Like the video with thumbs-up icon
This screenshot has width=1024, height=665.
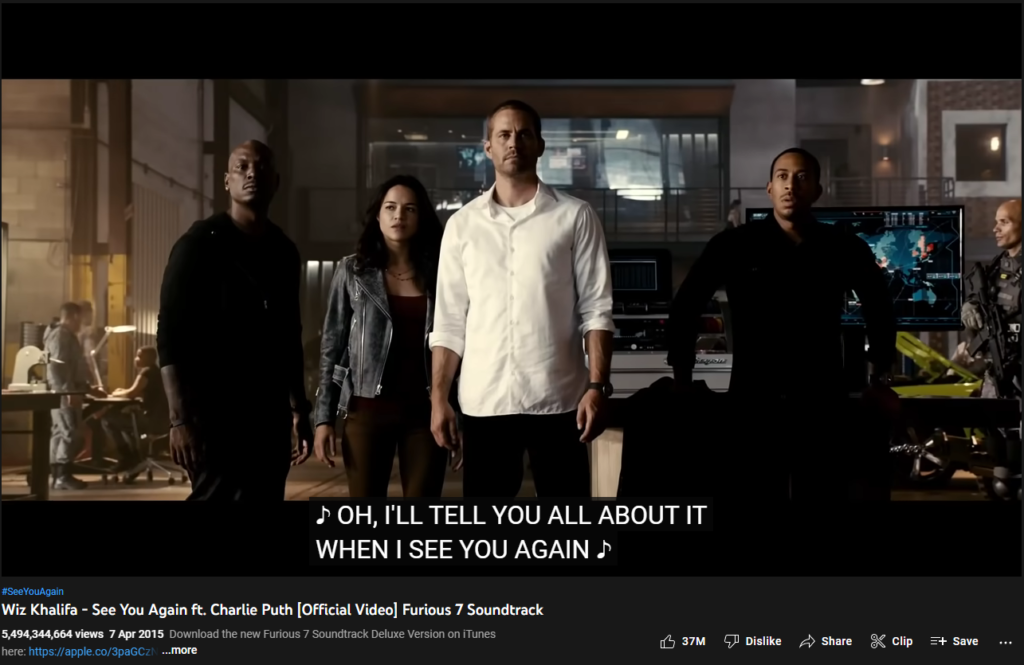pyautogui.click(x=667, y=641)
